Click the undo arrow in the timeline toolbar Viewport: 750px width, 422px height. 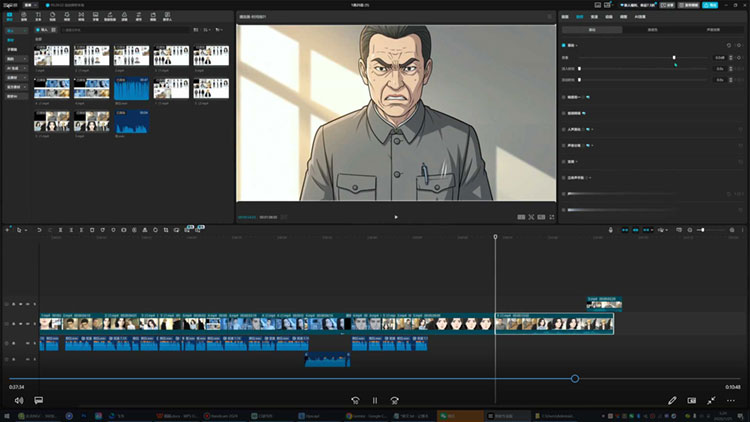[39, 230]
